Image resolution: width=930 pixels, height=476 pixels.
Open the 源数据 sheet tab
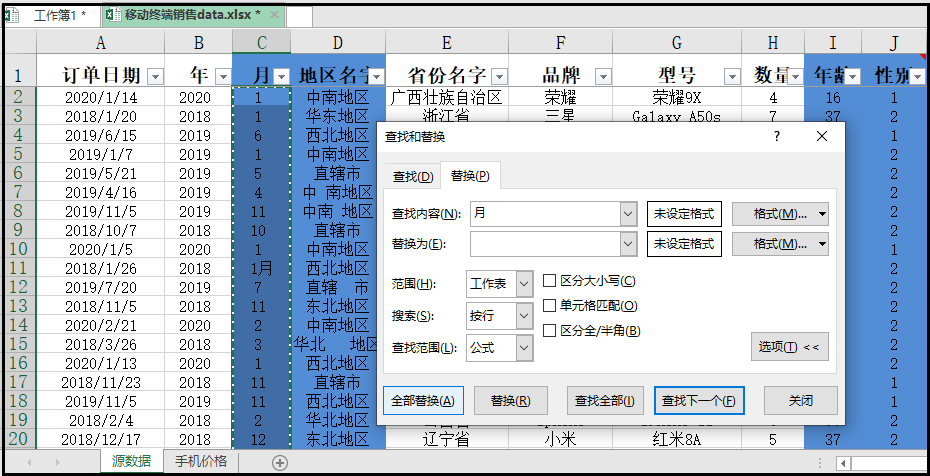click(131, 462)
